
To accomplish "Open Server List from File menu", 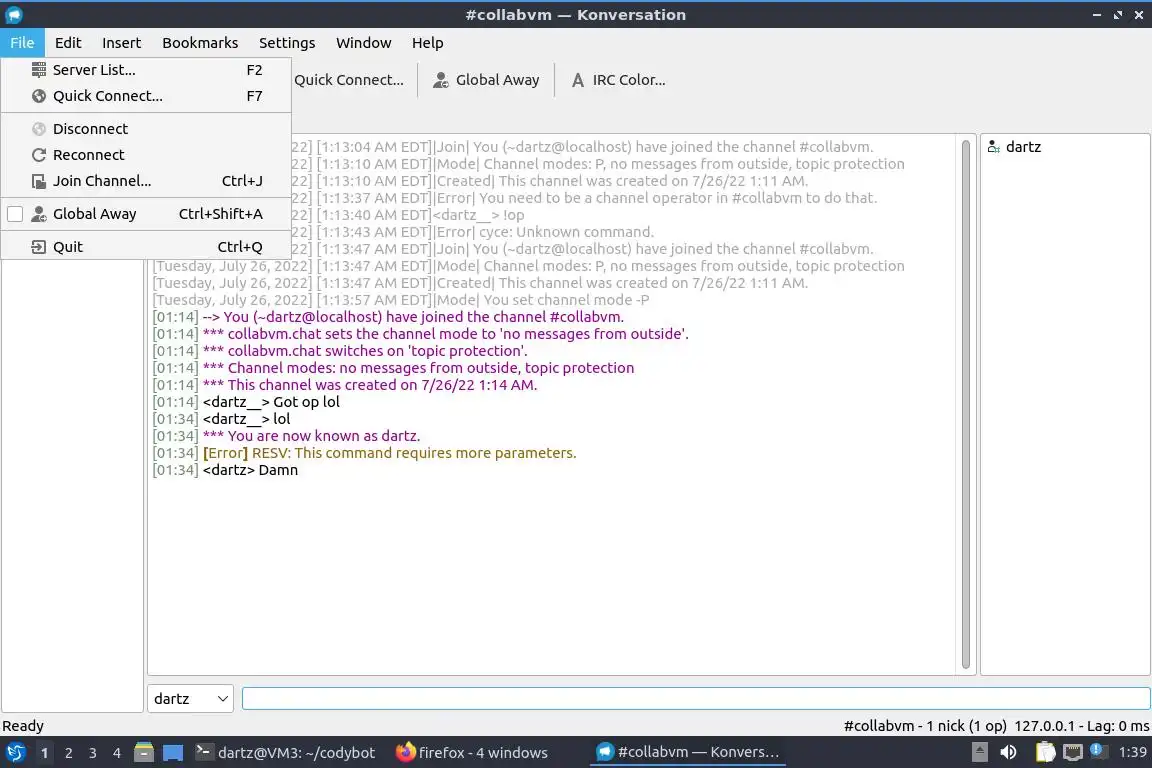I will (x=146, y=70).
